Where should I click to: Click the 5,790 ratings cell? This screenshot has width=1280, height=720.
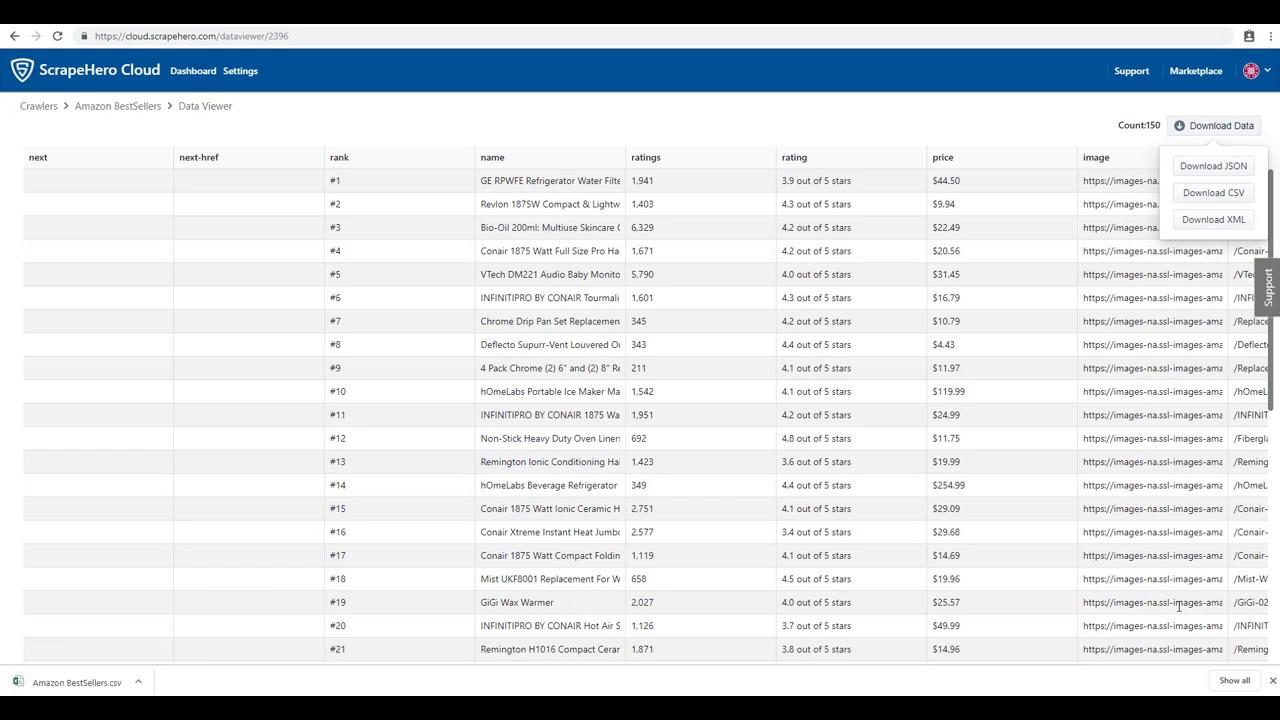coord(701,274)
